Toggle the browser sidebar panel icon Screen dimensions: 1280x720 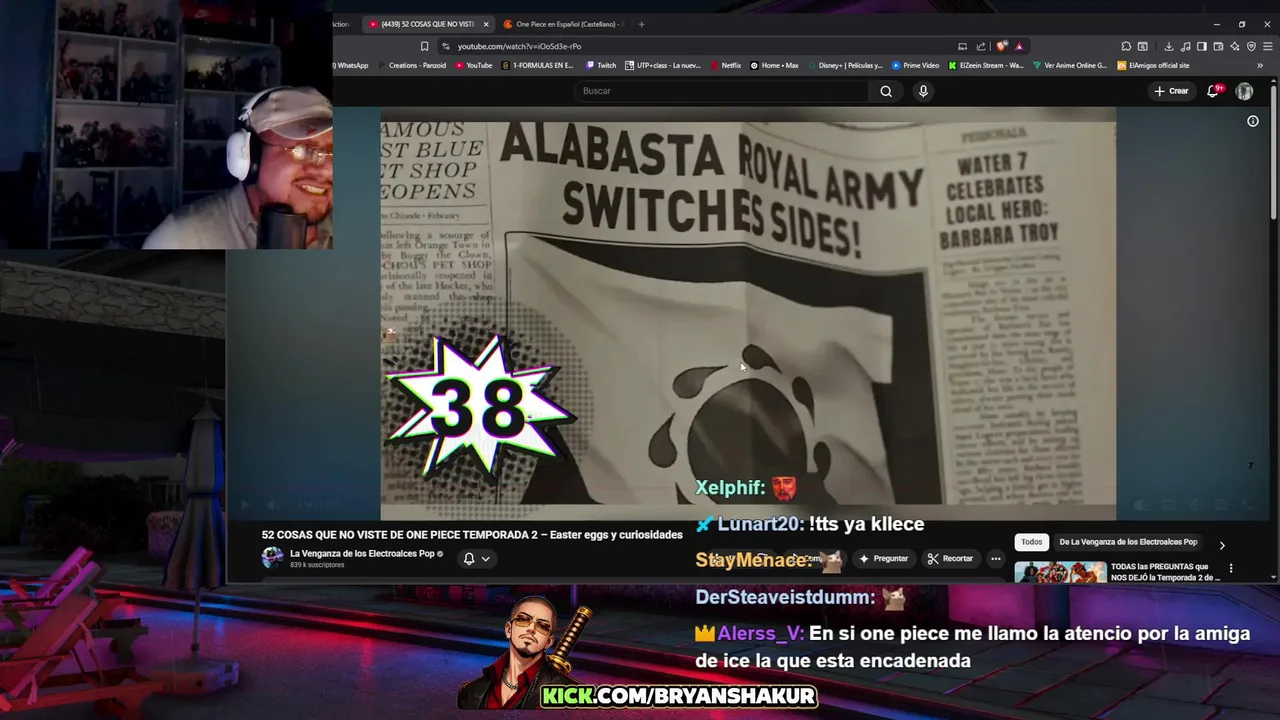pyautogui.click(x=1202, y=46)
